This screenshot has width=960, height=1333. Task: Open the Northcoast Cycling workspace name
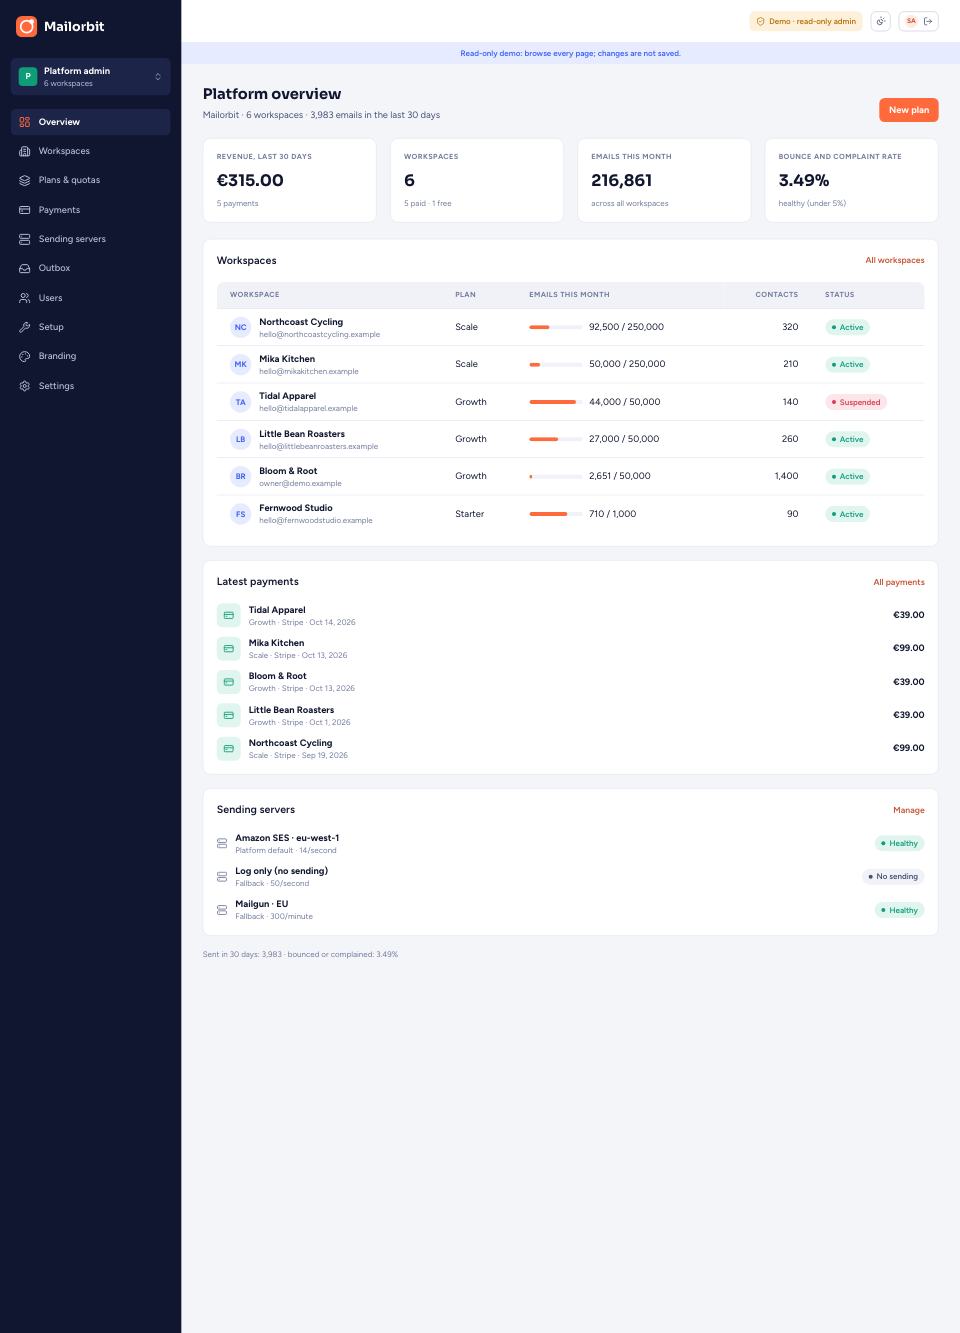click(x=301, y=322)
